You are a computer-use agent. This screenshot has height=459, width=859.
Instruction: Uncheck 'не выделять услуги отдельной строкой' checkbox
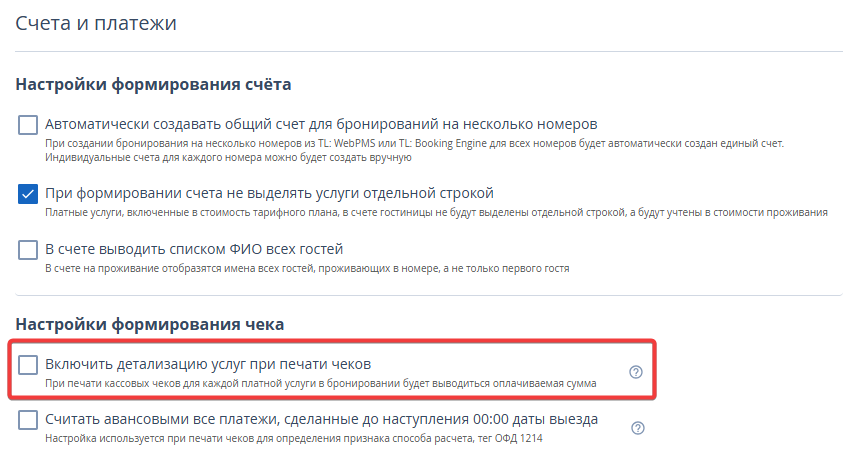pyautogui.click(x=28, y=194)
